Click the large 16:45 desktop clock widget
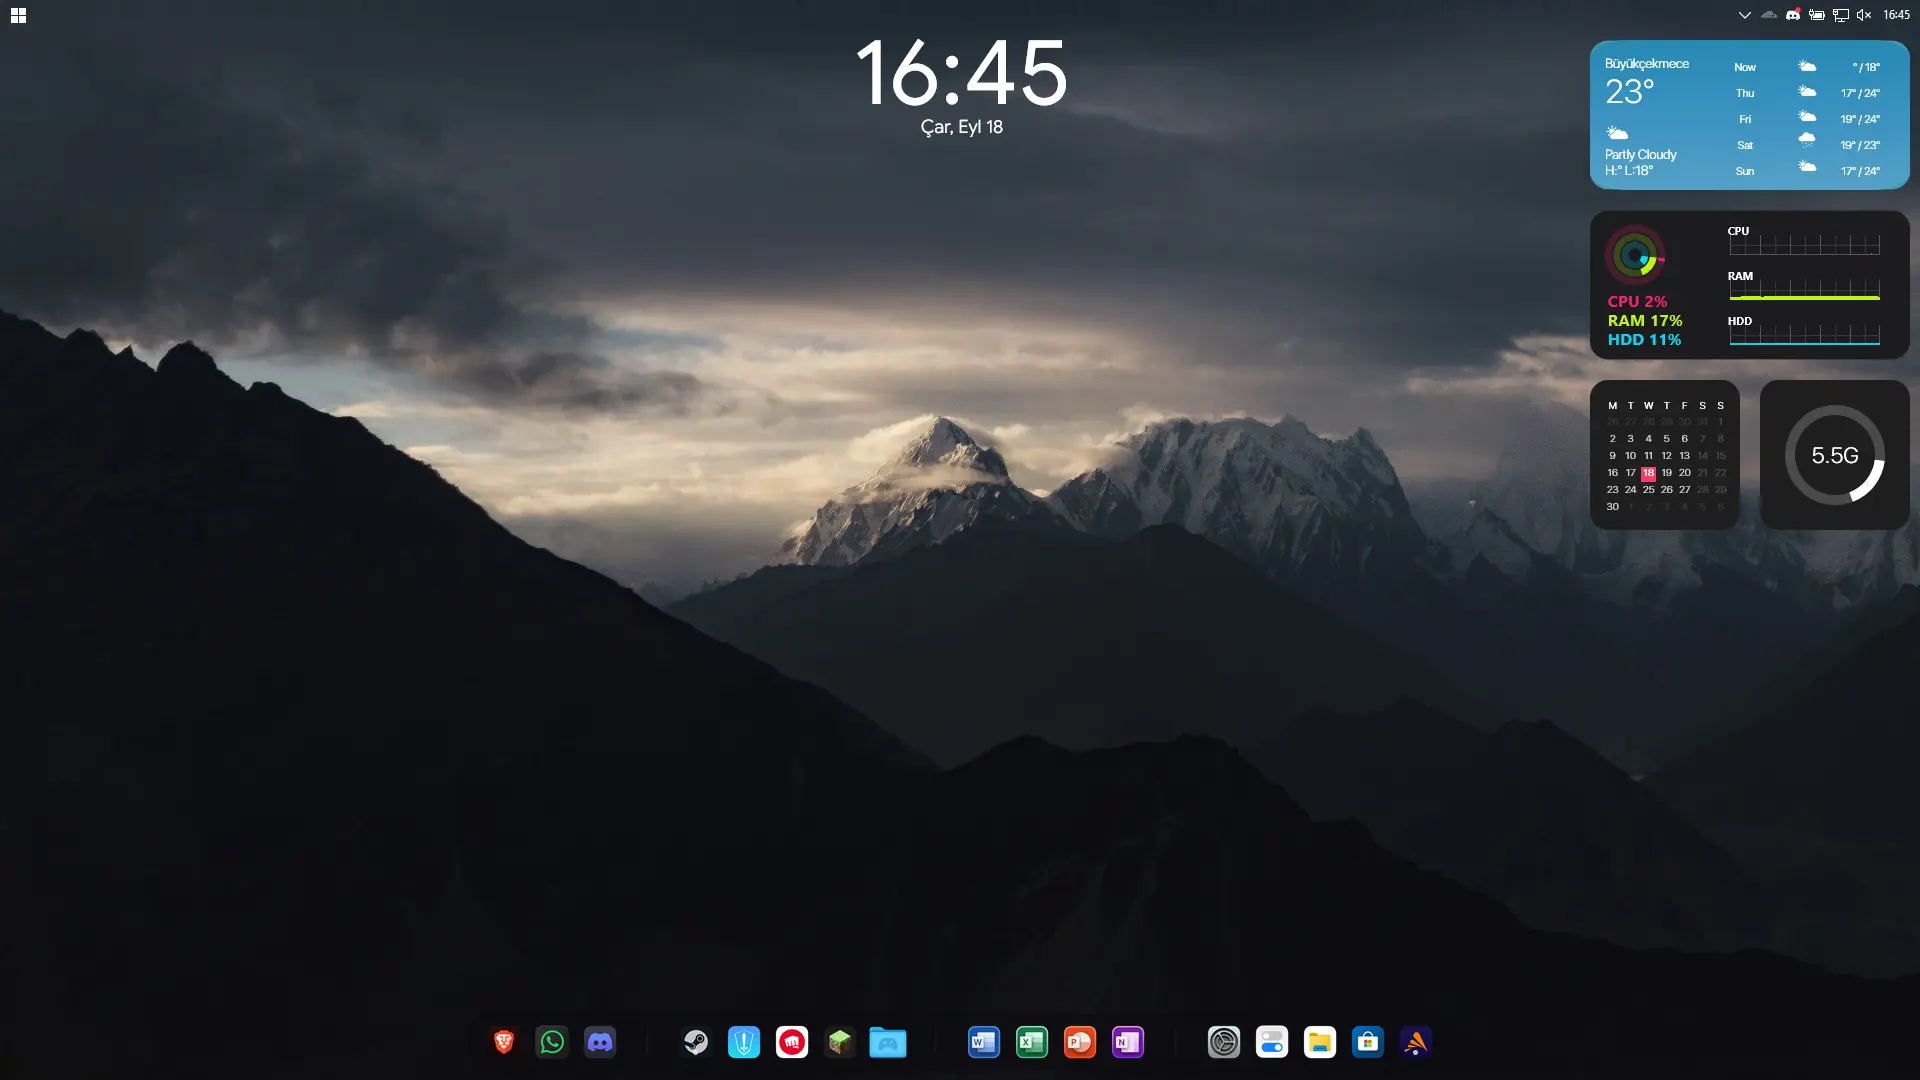The width and height of the screenshot is (1920, 1080). click(961, 73)
